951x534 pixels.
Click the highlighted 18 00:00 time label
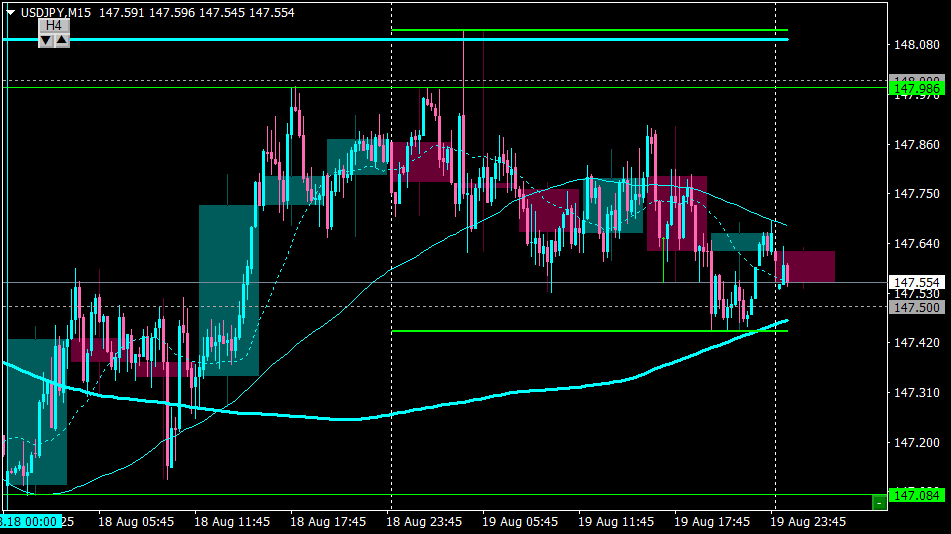(30, 522)
